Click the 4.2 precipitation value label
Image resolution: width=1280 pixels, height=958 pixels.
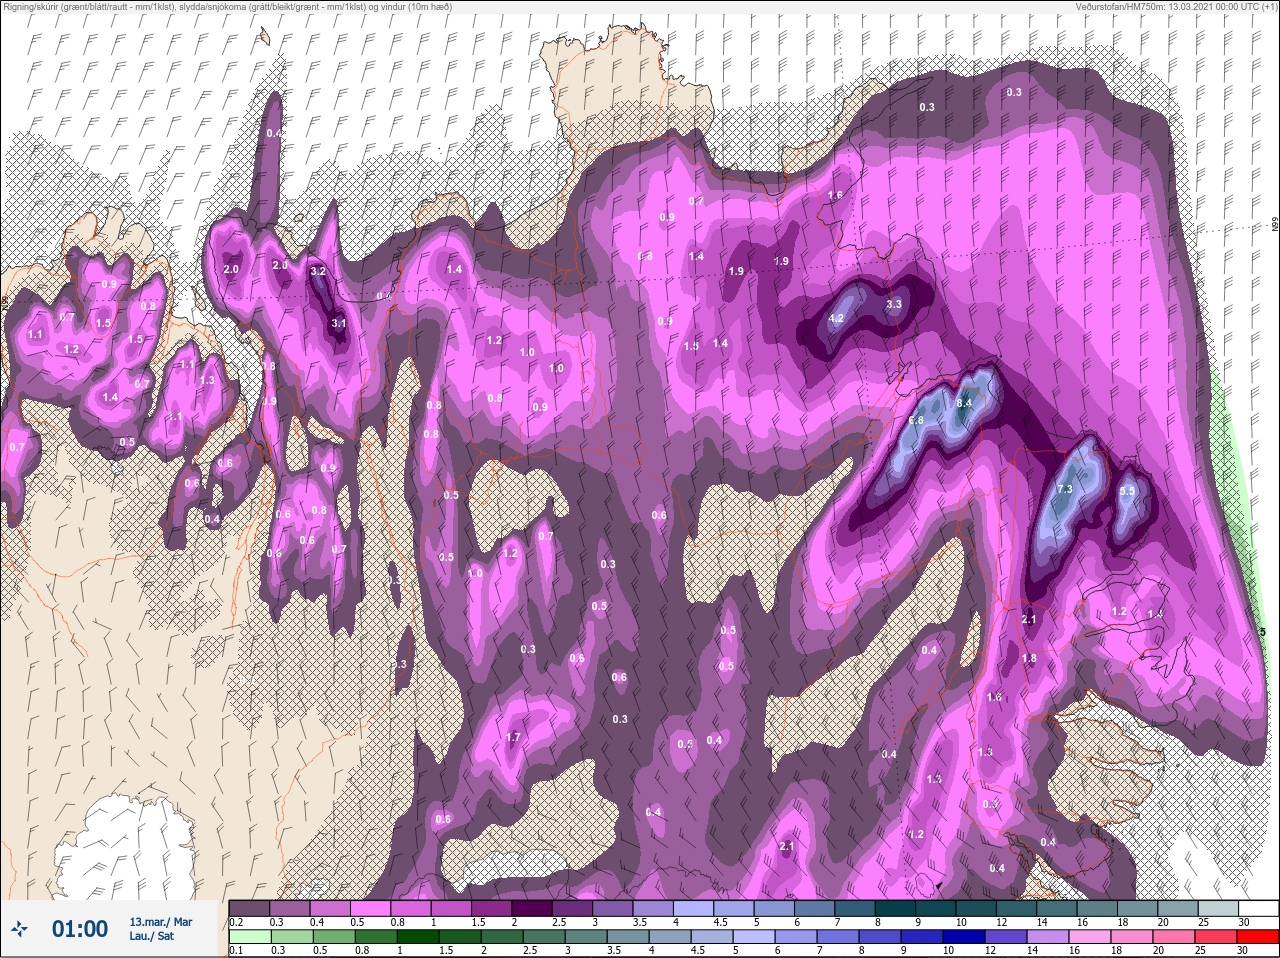click(838, 319)
